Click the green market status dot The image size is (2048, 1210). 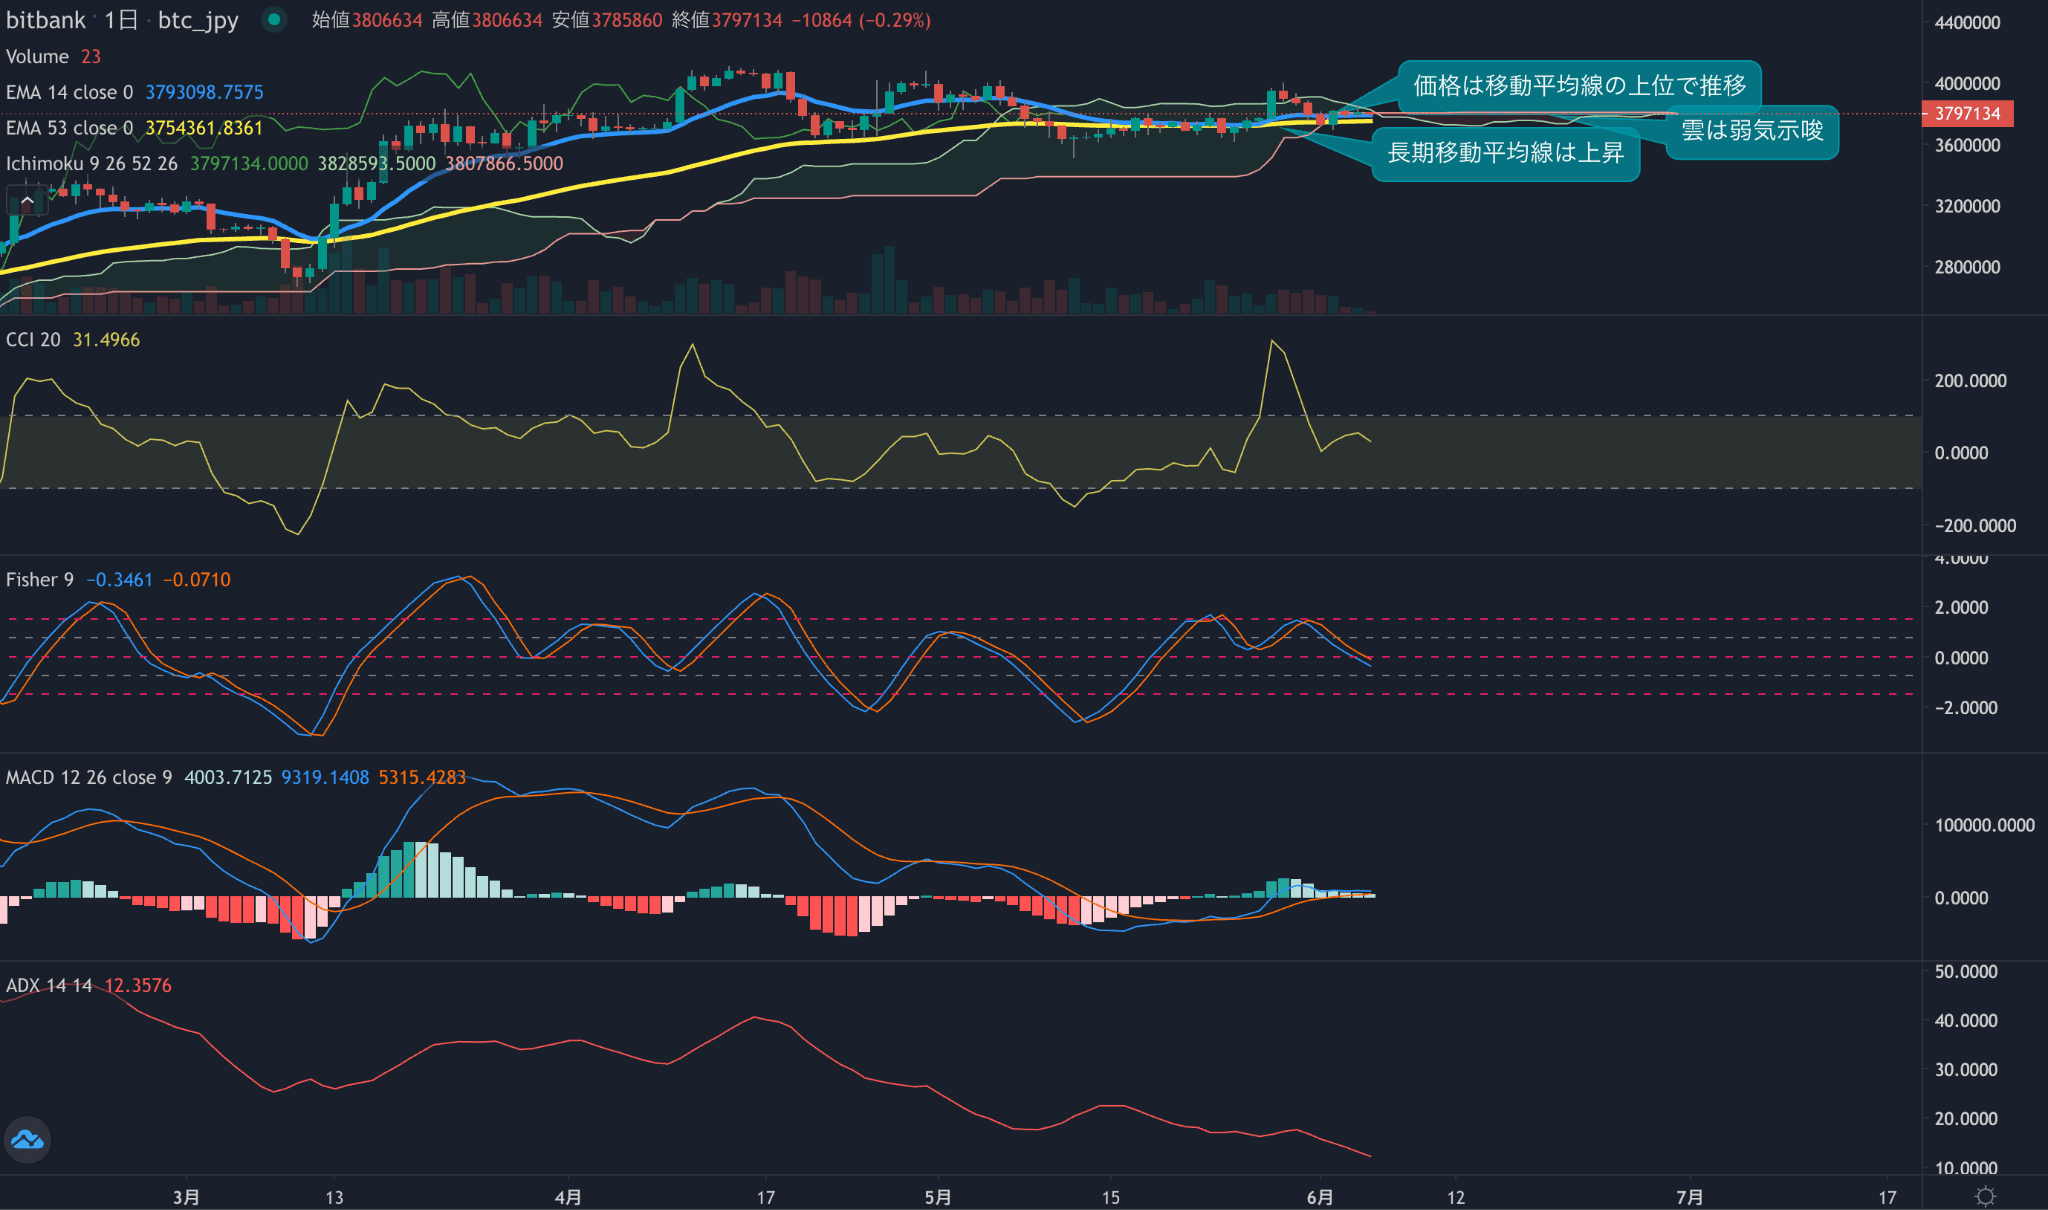(273, 19)
